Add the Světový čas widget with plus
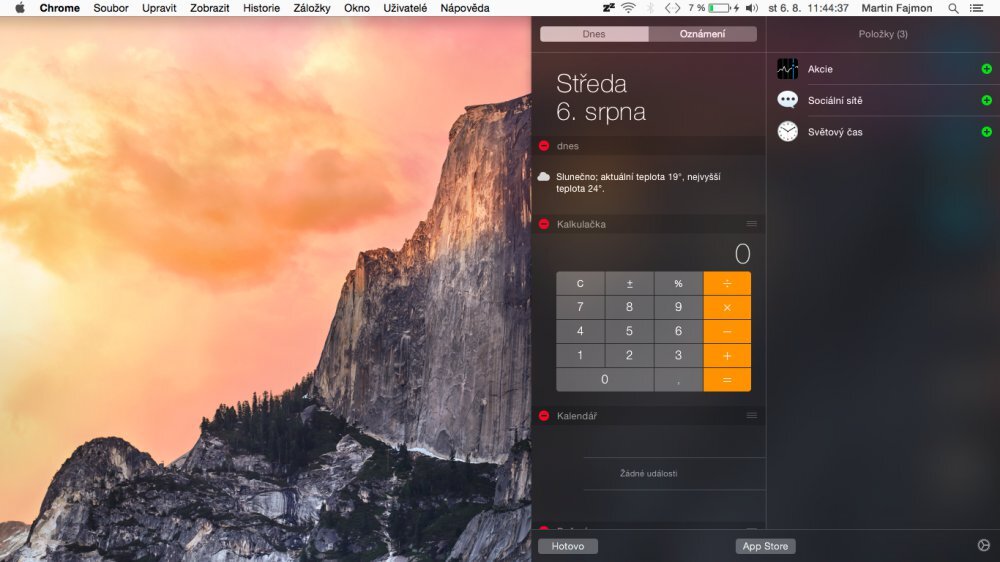Viewport: 1000px width, 562px height. pyautogui.click(x=986, y=131)
